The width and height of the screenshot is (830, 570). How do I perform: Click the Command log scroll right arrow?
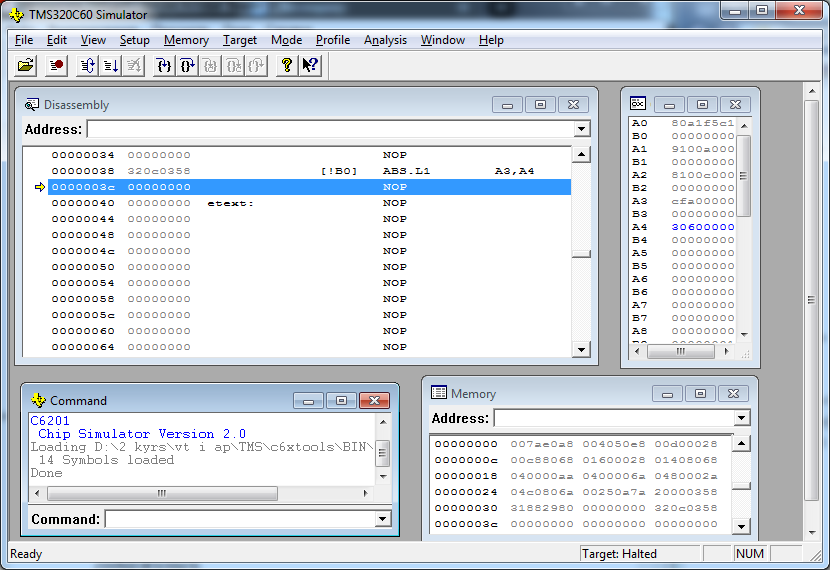(366, 493)
